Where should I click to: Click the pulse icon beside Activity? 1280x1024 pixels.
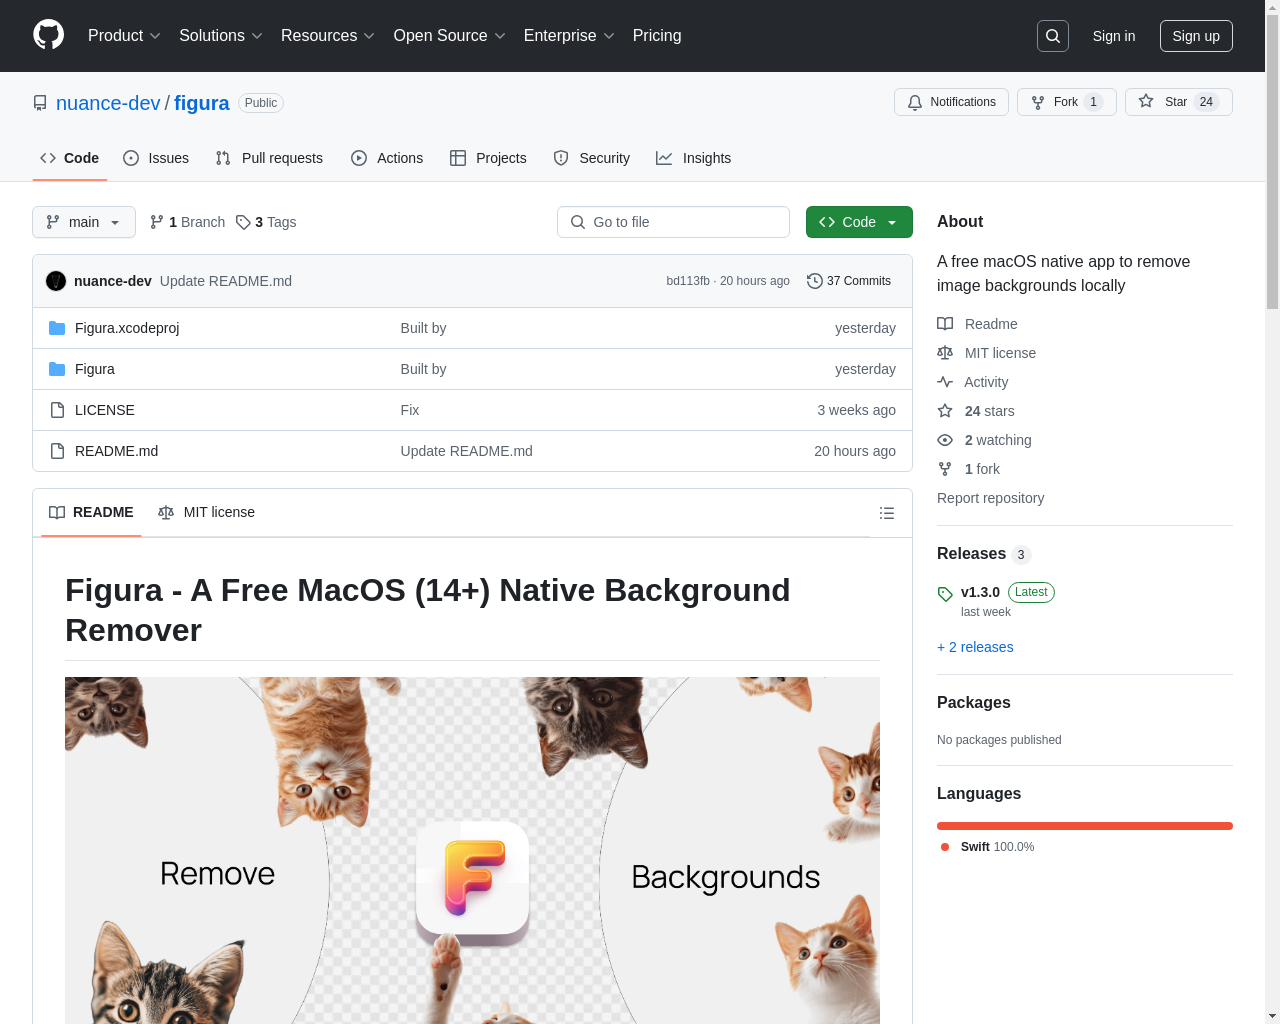coord(945,382)
